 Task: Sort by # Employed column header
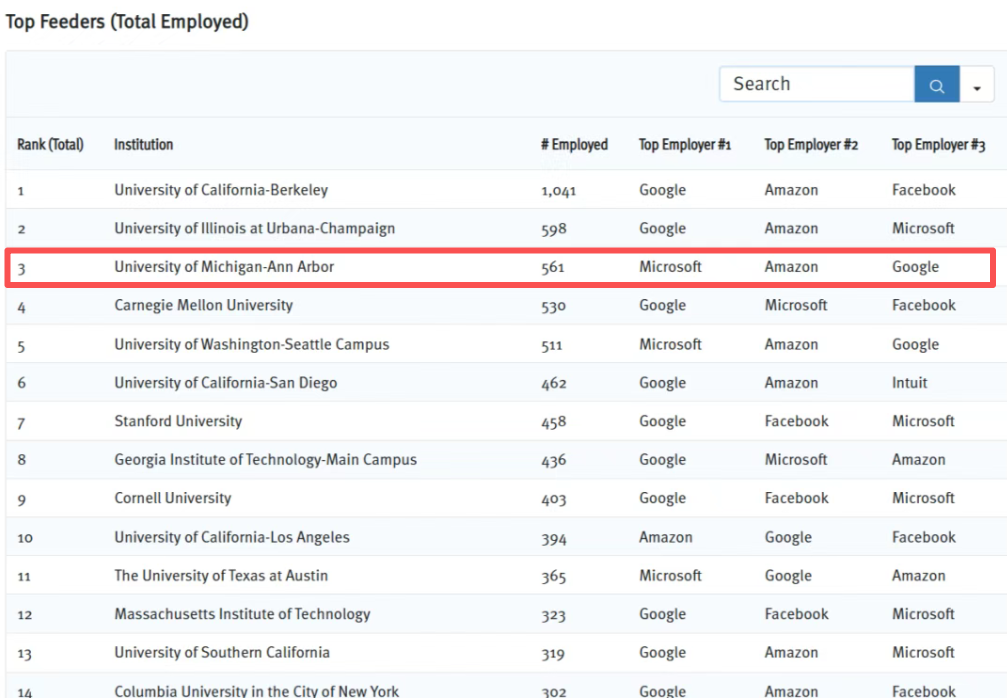tap(574, 145)
